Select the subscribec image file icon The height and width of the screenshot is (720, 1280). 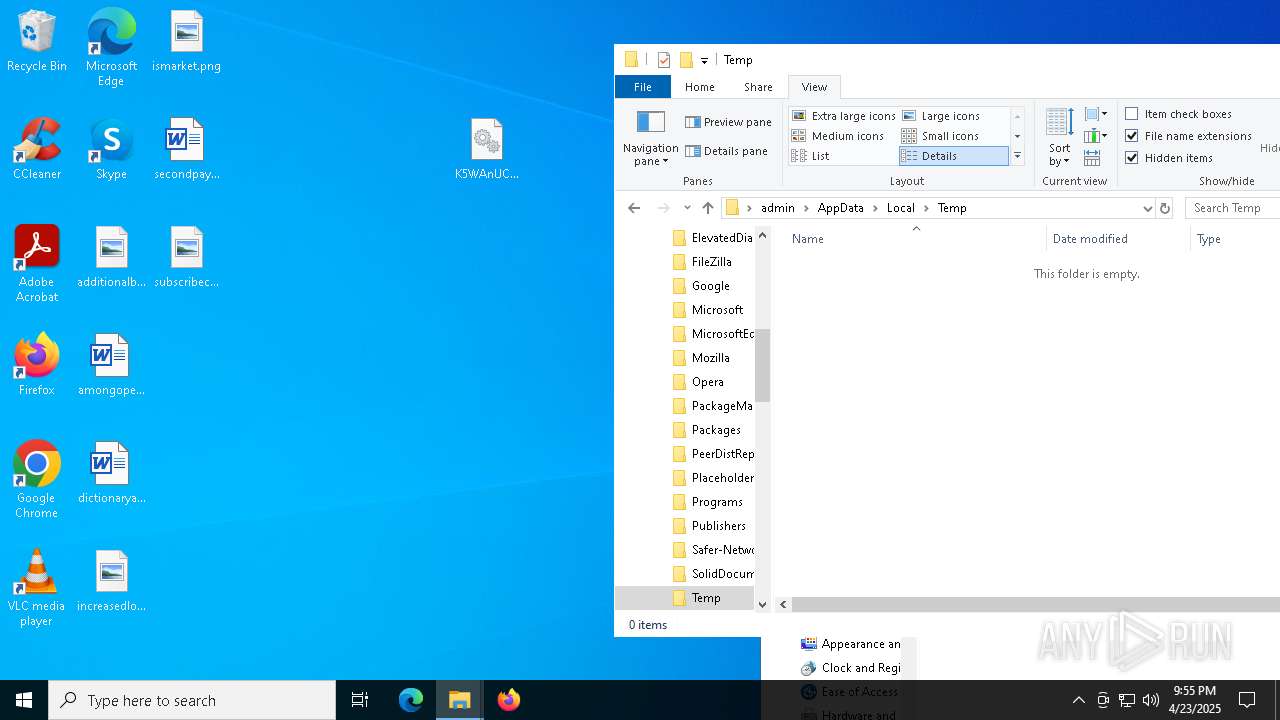point(187,258)
